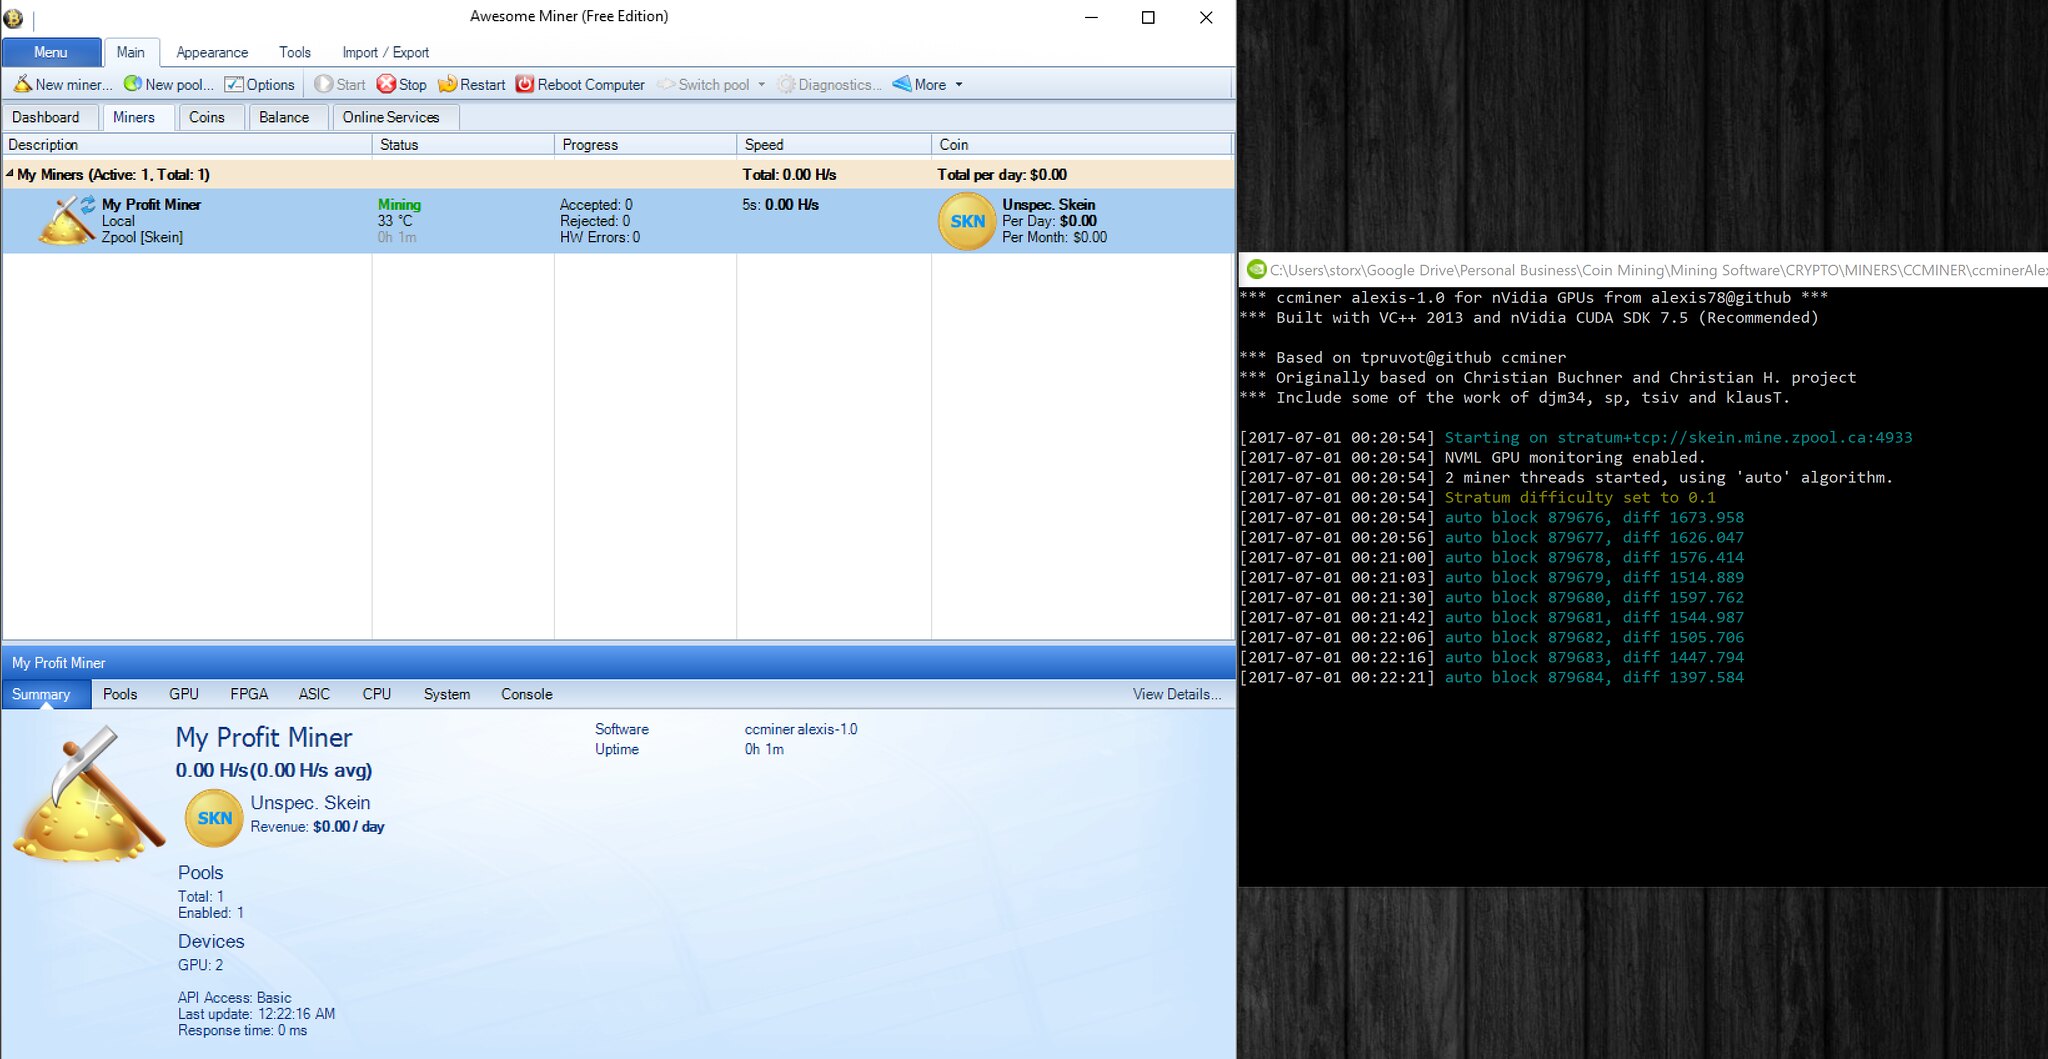Maximize the Awesome Miner window

click(x=1148, y=18)
